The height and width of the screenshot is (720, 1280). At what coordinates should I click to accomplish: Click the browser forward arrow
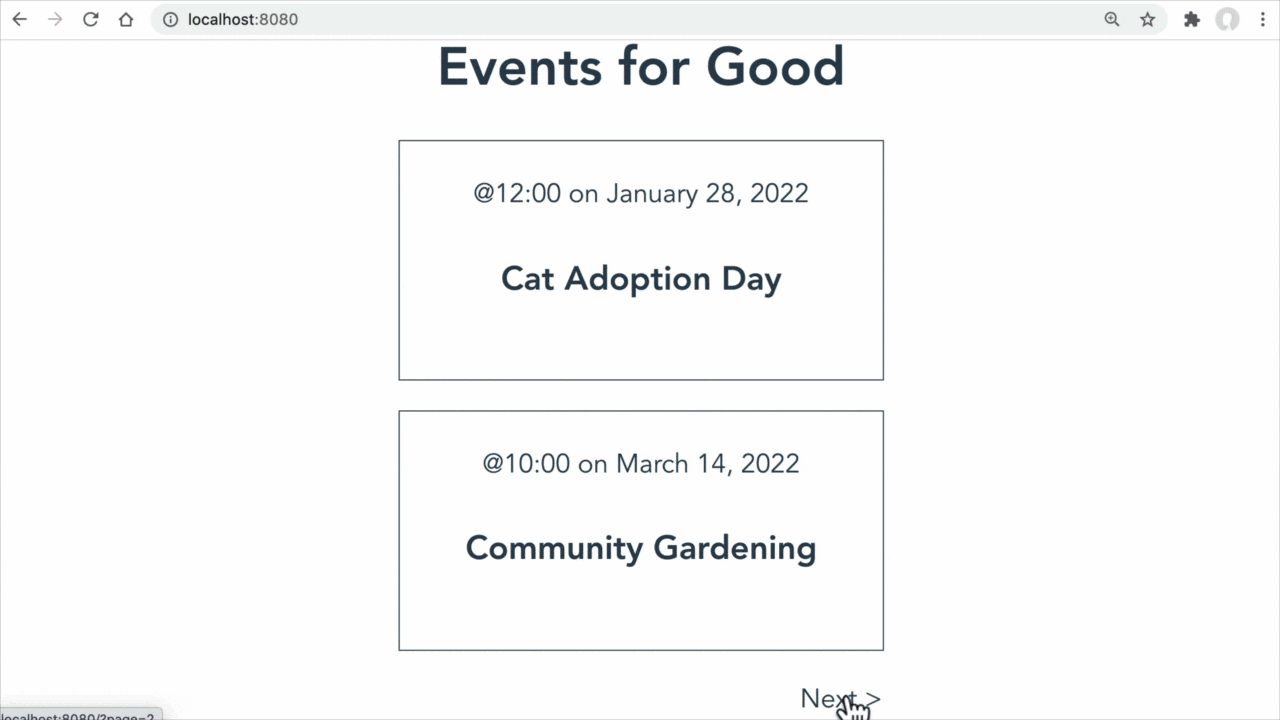55,19
